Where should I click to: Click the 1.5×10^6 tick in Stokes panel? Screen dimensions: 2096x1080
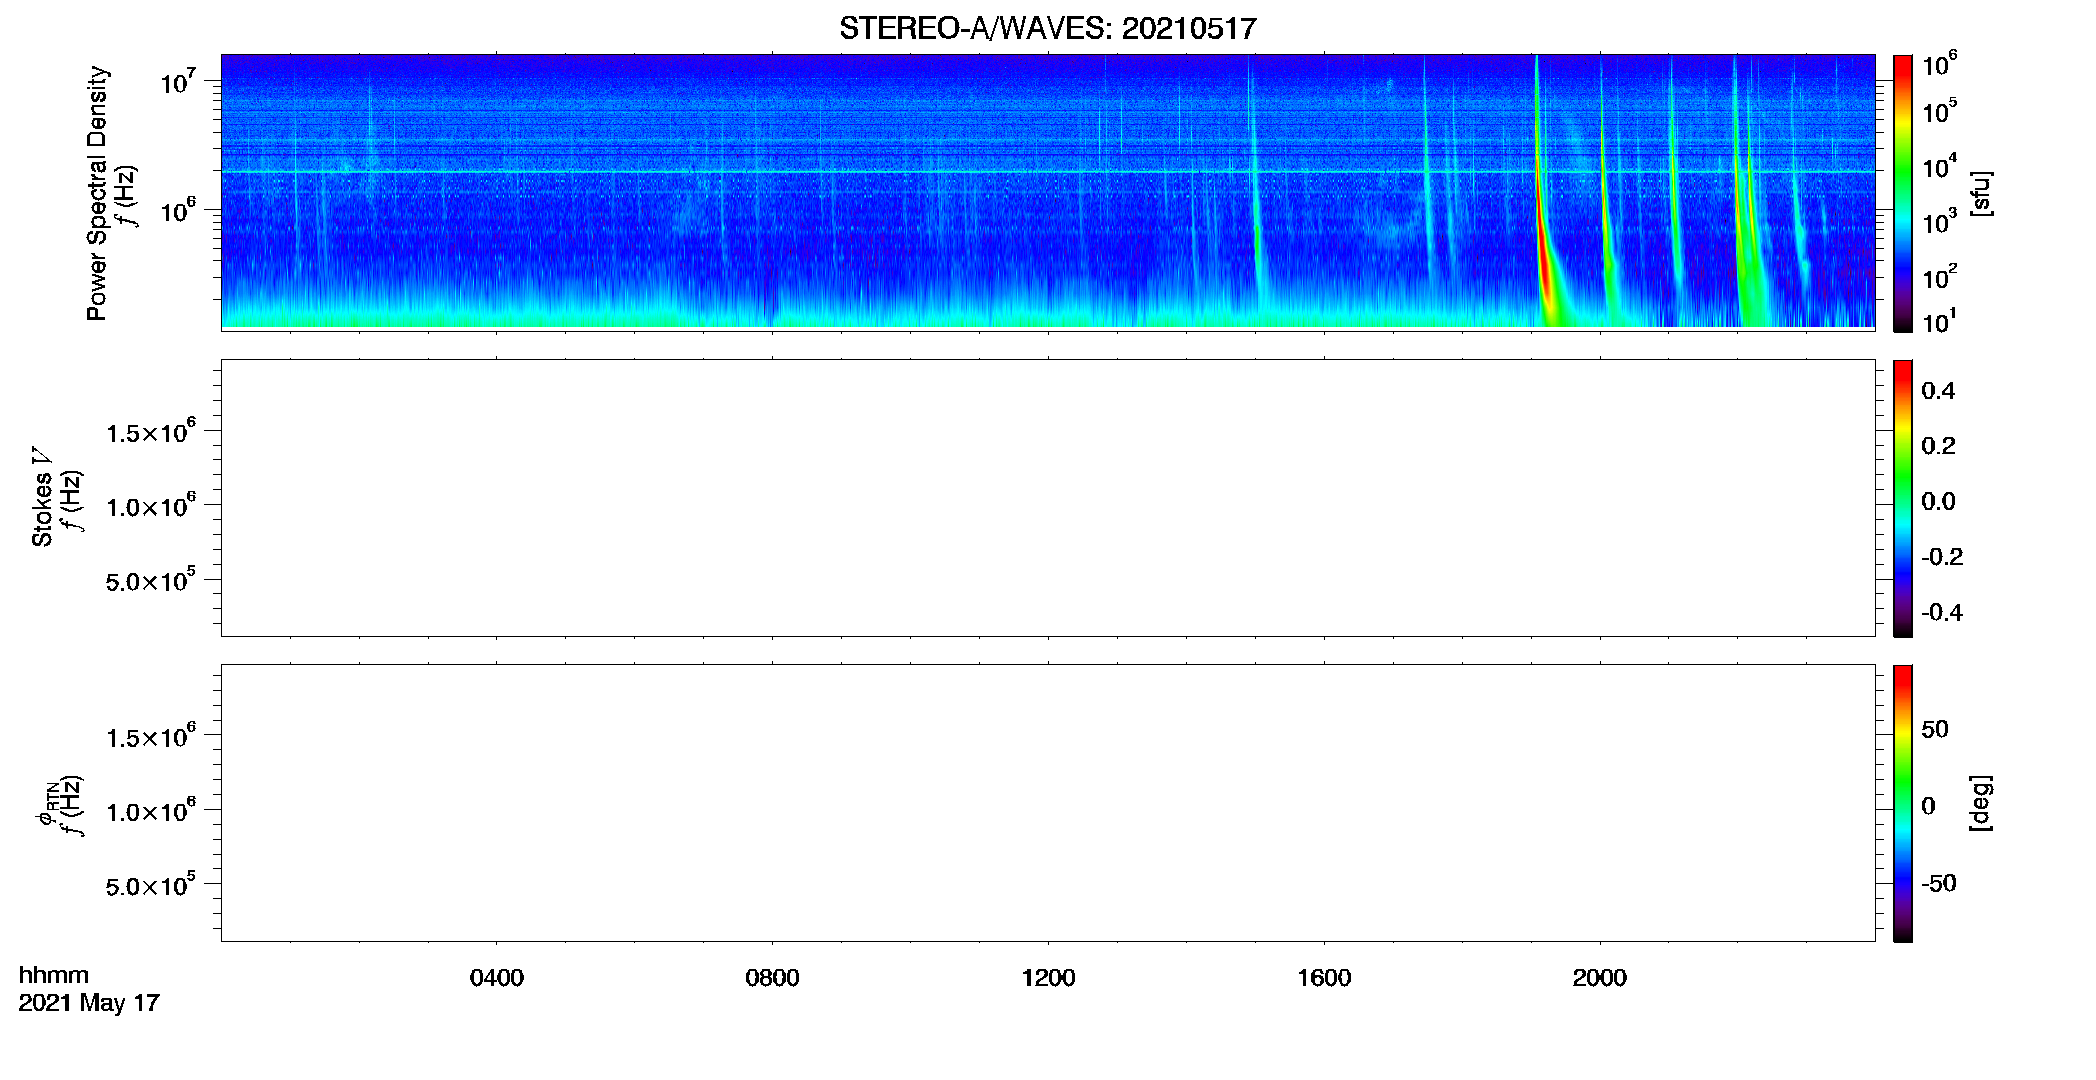(151, 431)
